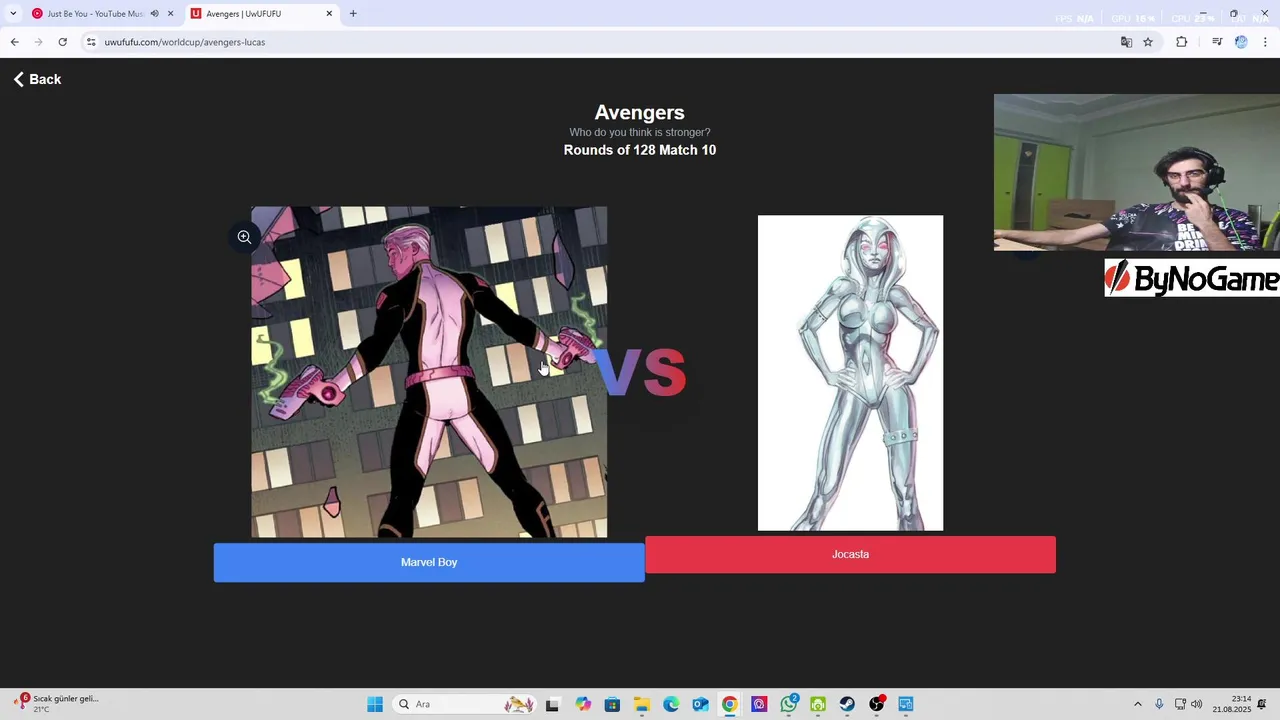Screen dimensions: 1280x720
Task: Open Task View from the taskbar
Action: click(552, 704)
